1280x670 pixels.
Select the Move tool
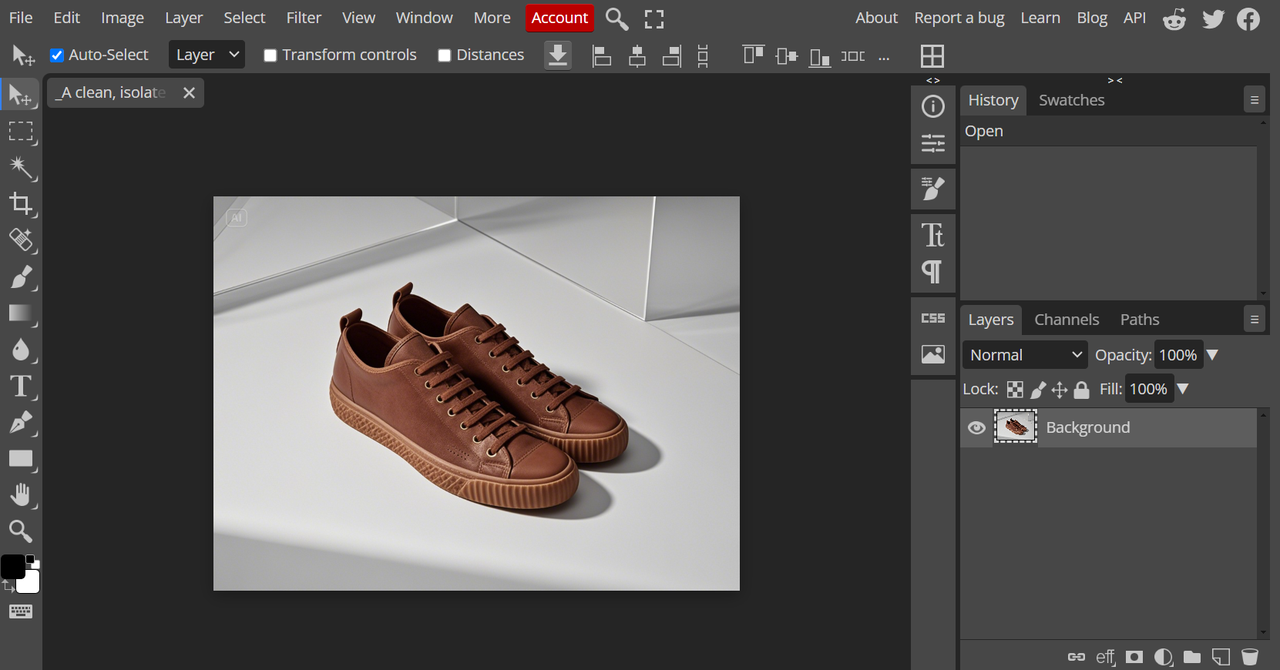(21, 95)
